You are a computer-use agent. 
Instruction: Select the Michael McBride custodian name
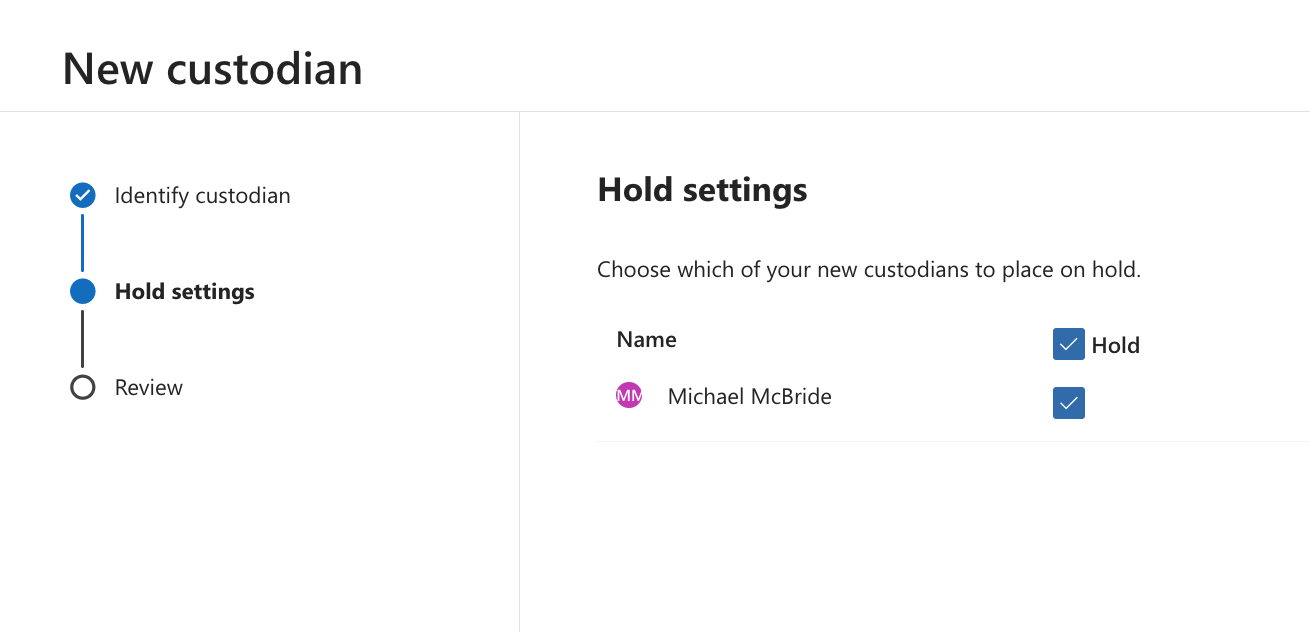(749, 396)
